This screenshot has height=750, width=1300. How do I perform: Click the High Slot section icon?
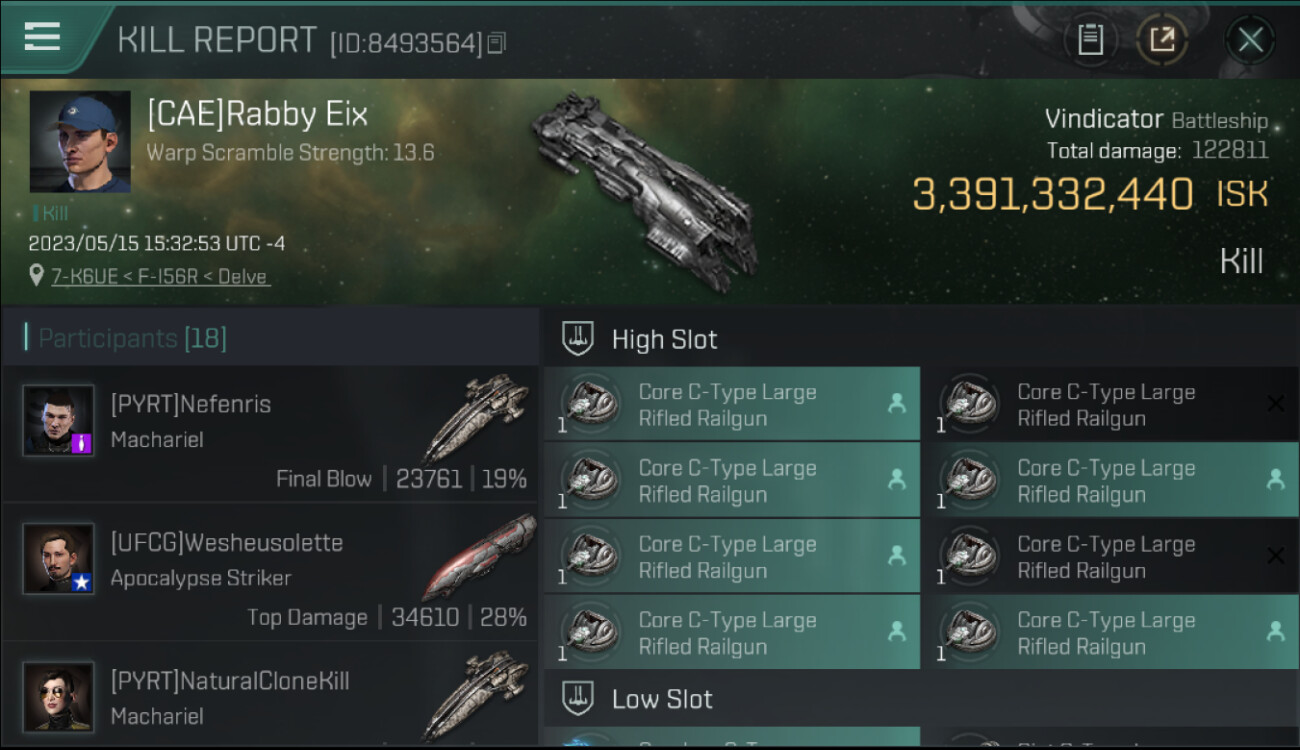(578, 339)
